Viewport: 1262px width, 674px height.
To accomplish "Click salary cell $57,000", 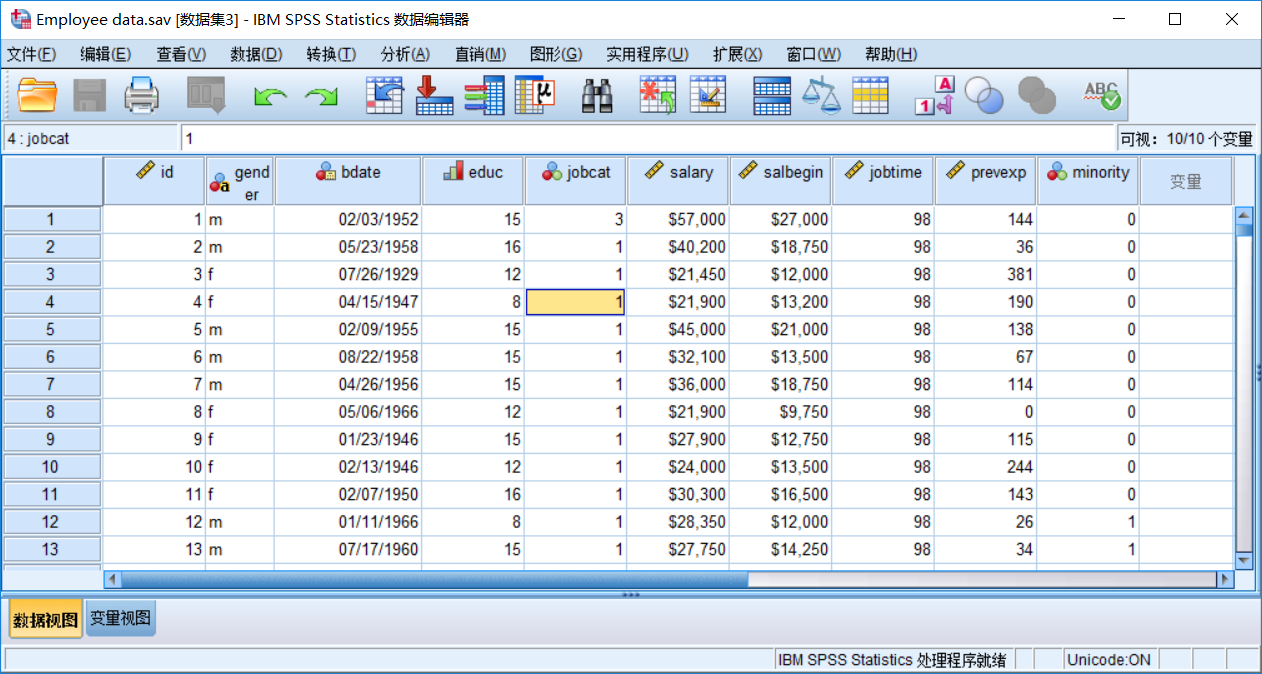I will 678,220.
